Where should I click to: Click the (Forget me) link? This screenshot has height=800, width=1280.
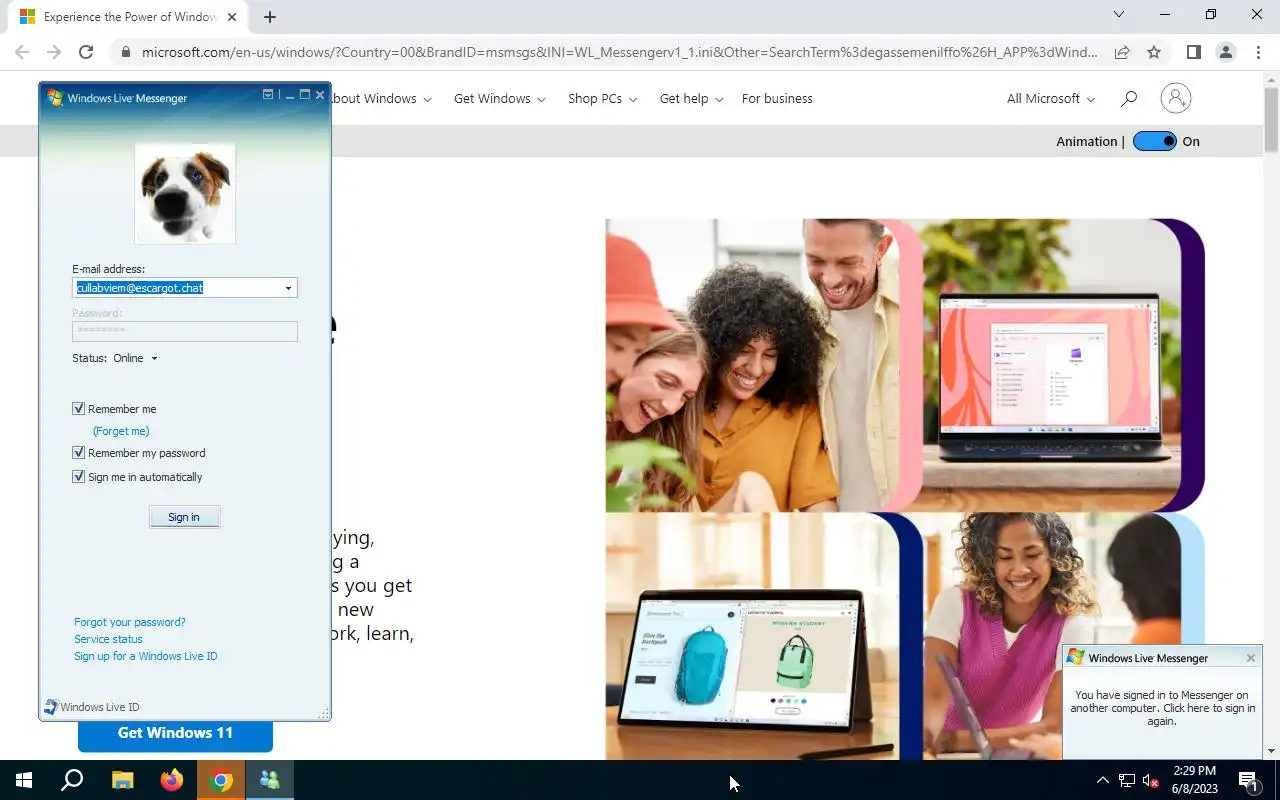pyautogui.click(x=121, y=431)
